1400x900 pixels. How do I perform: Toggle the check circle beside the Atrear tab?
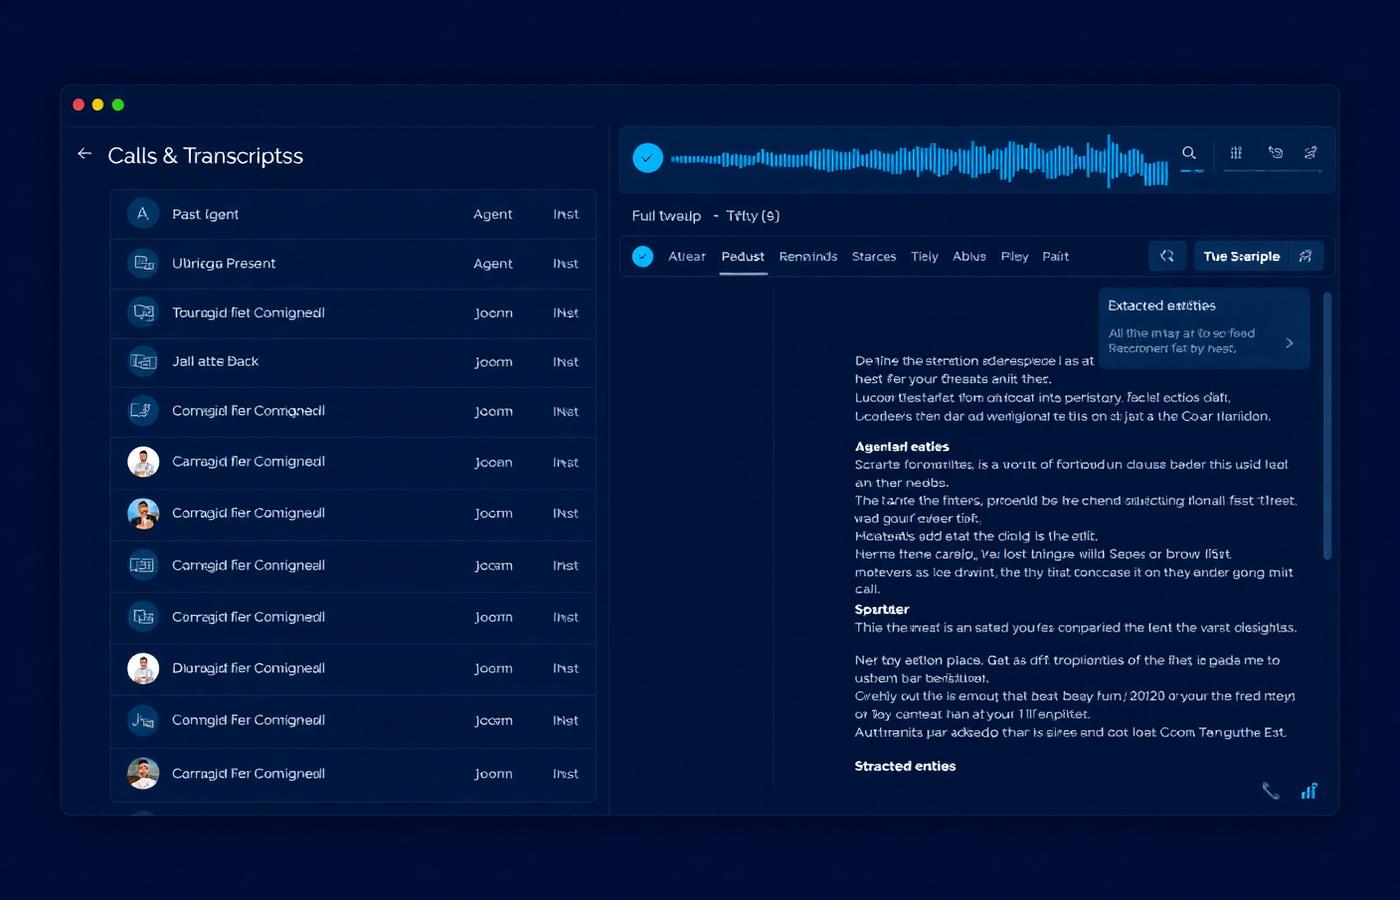643,256
